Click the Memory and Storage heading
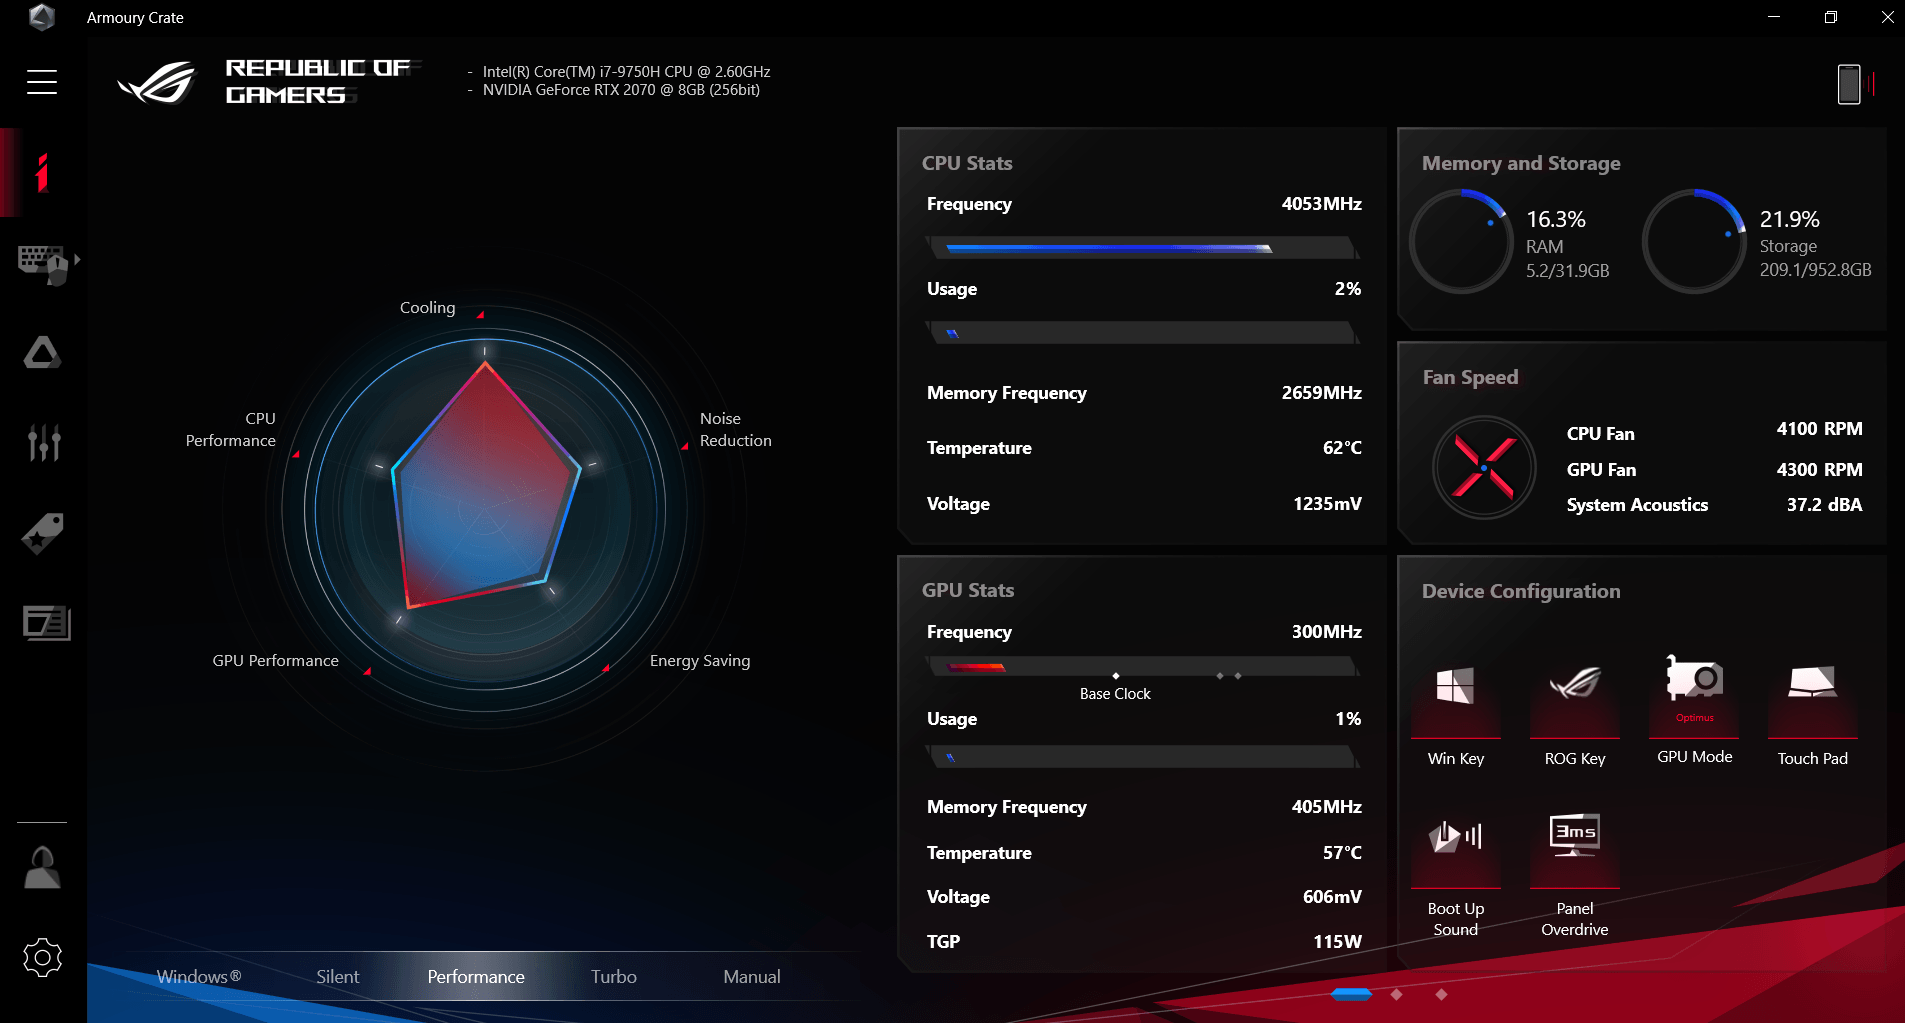Screen dimensions: 1905x1023 1521,163
